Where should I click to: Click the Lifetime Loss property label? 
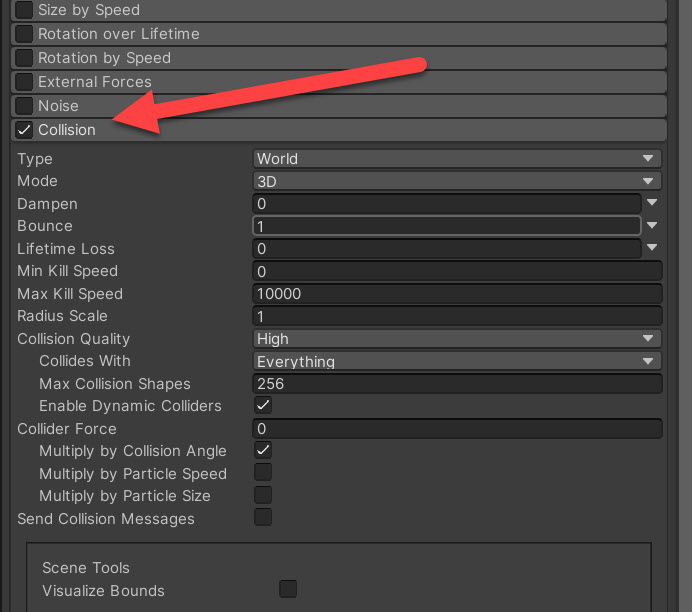tap(66, 249)
